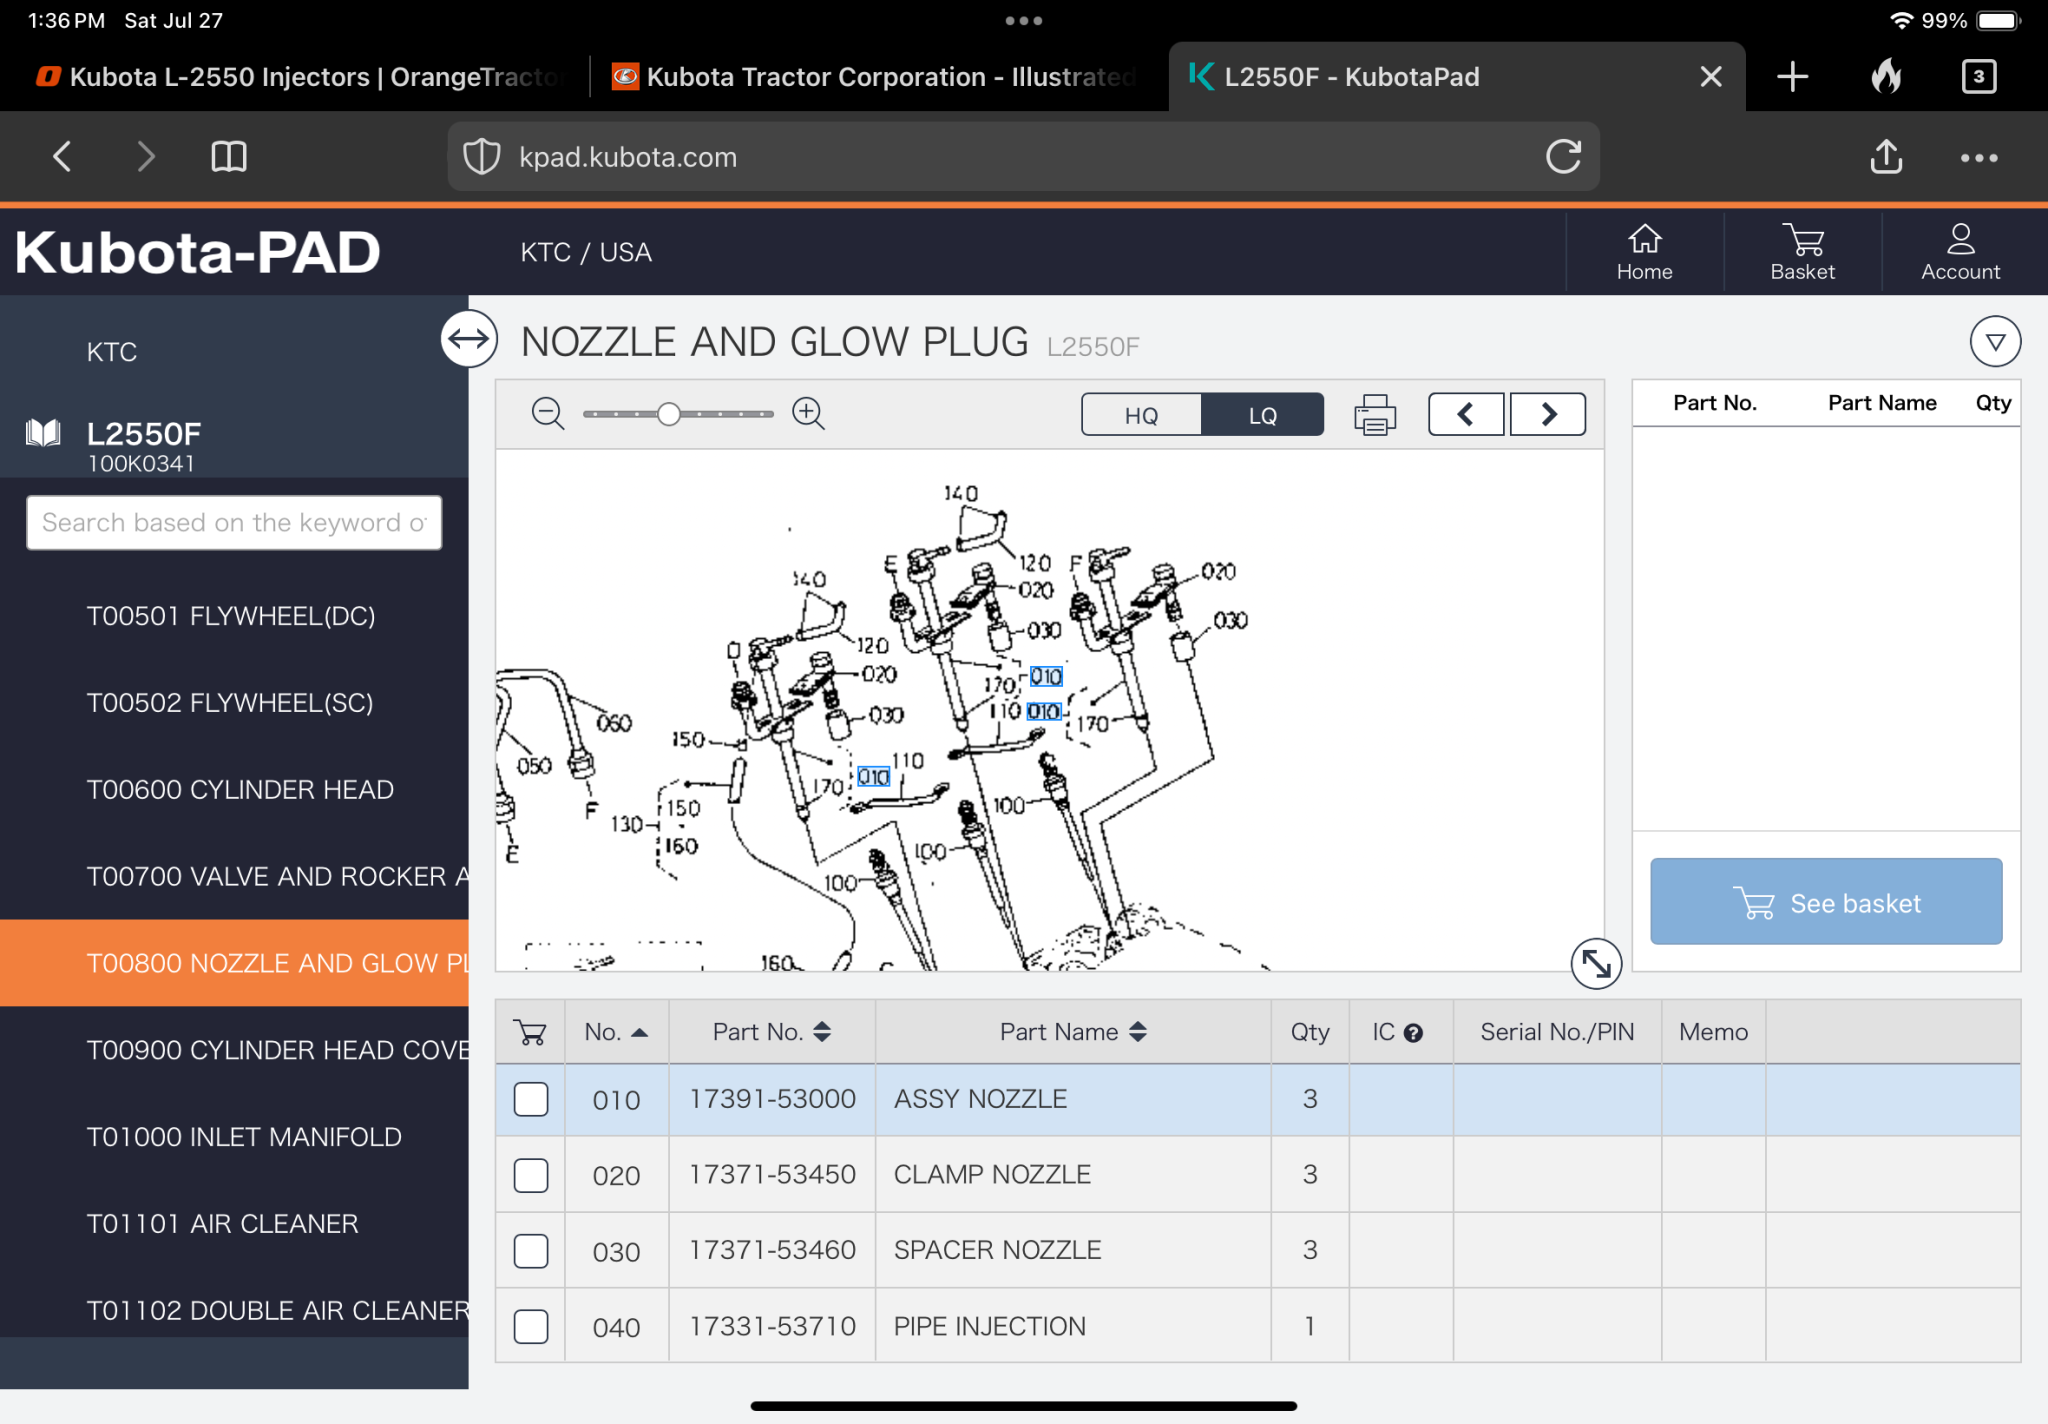Switch to Kubota Tractor Corporation tab

pyautogui.click(x=878, y=77)
